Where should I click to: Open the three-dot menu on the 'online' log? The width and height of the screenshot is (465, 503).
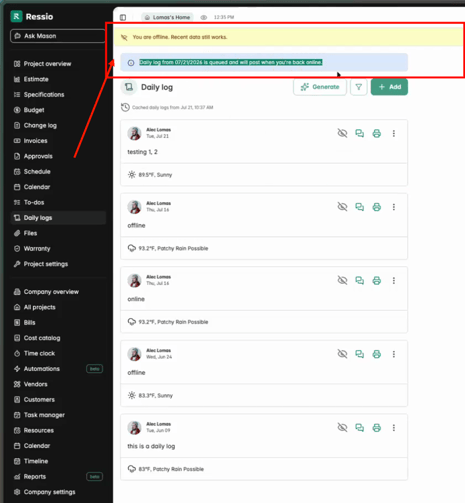click(x=394, y=281)
